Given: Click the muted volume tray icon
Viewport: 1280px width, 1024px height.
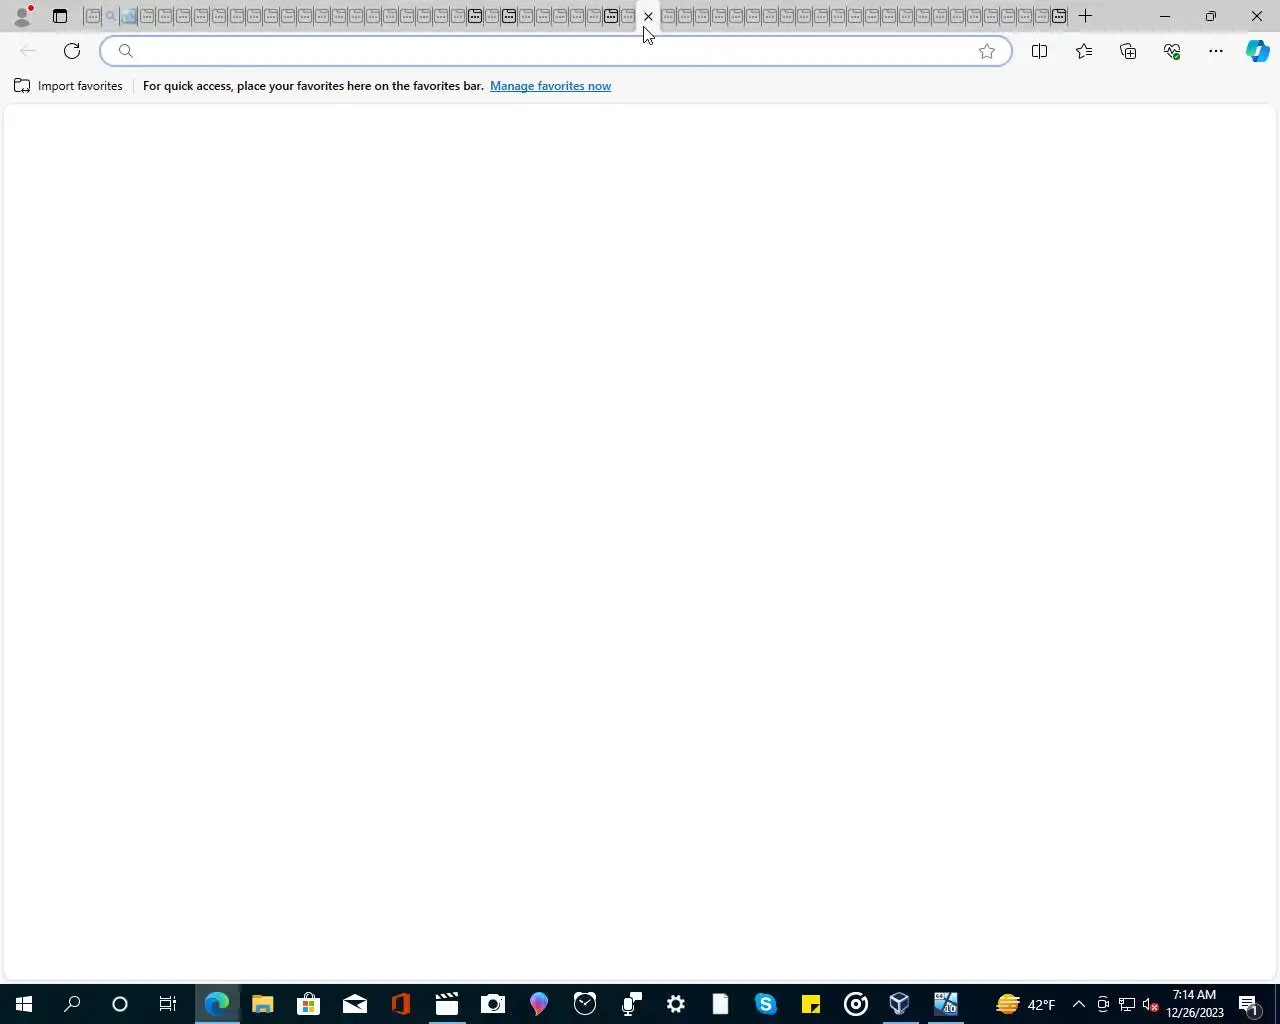Looking at the screenshot, I should 1151,1004.
